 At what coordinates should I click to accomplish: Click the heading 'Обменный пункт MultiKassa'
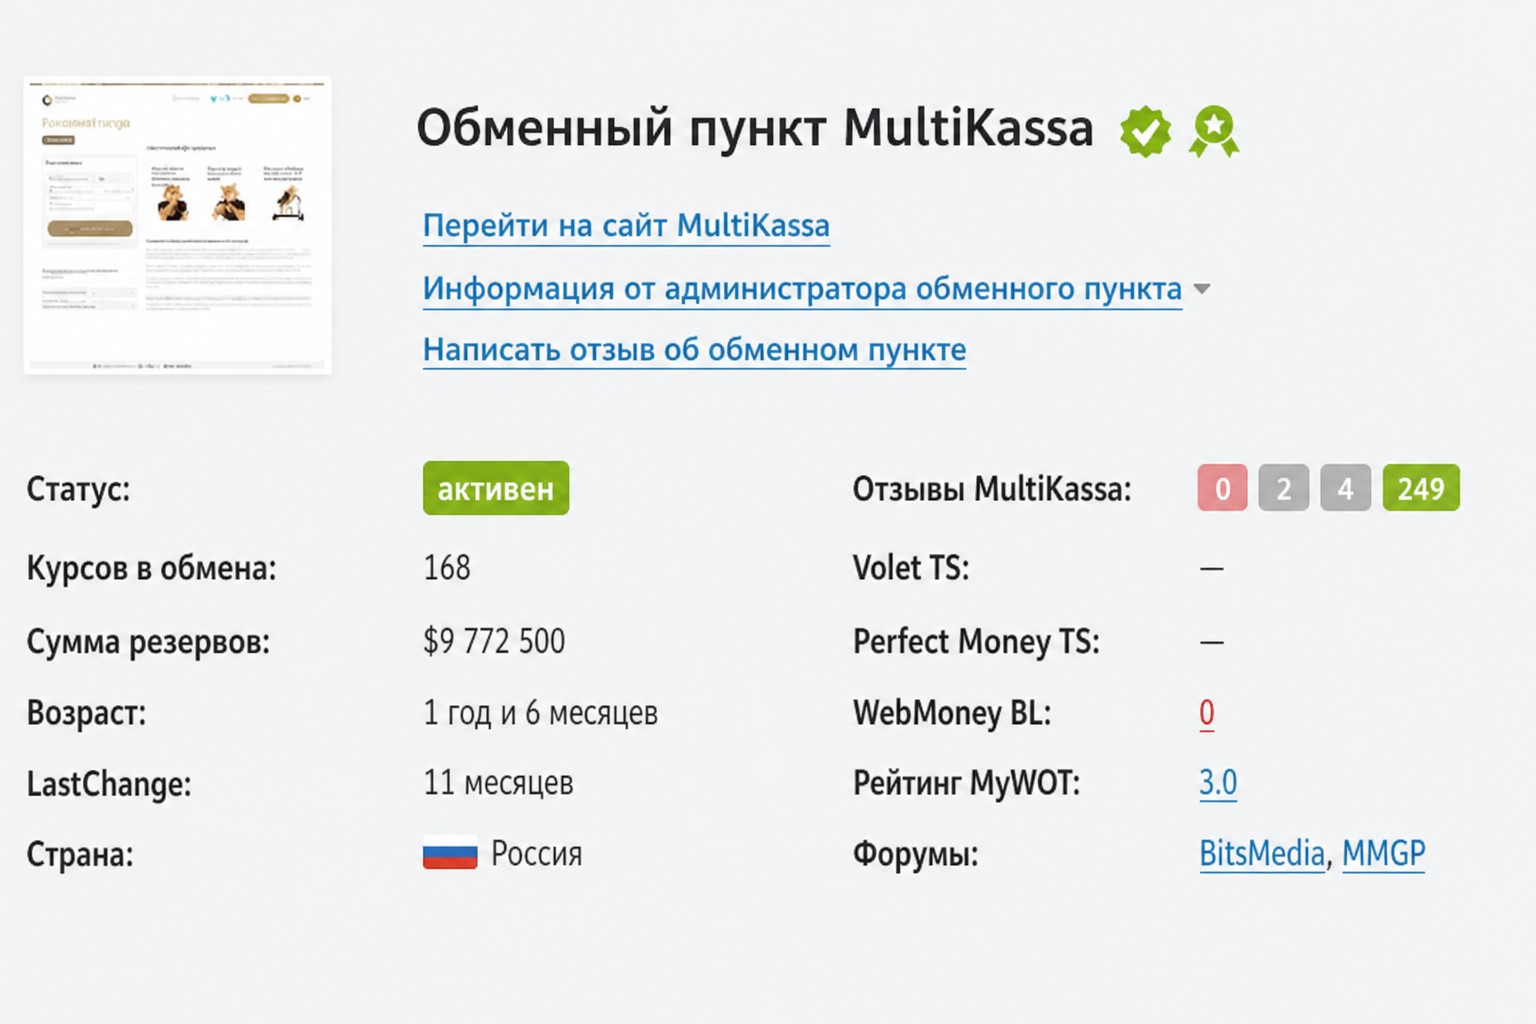pos(755,129)
